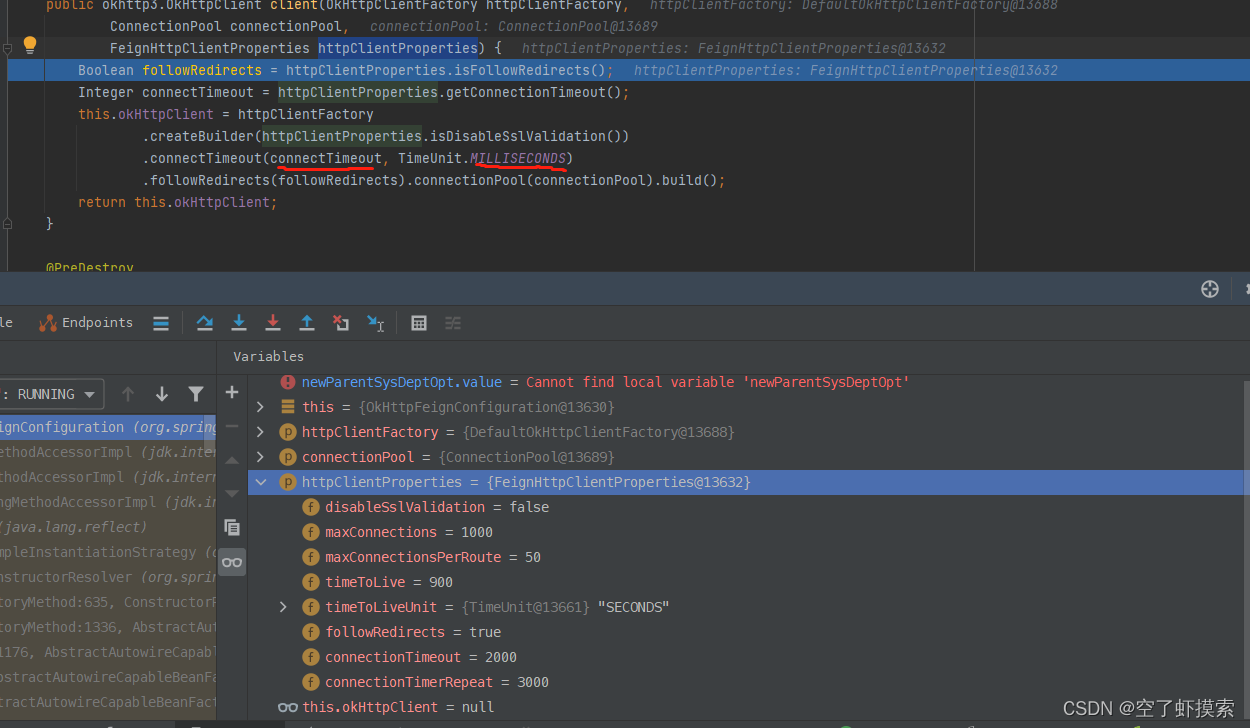Image resolution: width=1250 pixels, height=728 pixels.
Task: Force step into using red arrow icon
Action: pos(273,322)
